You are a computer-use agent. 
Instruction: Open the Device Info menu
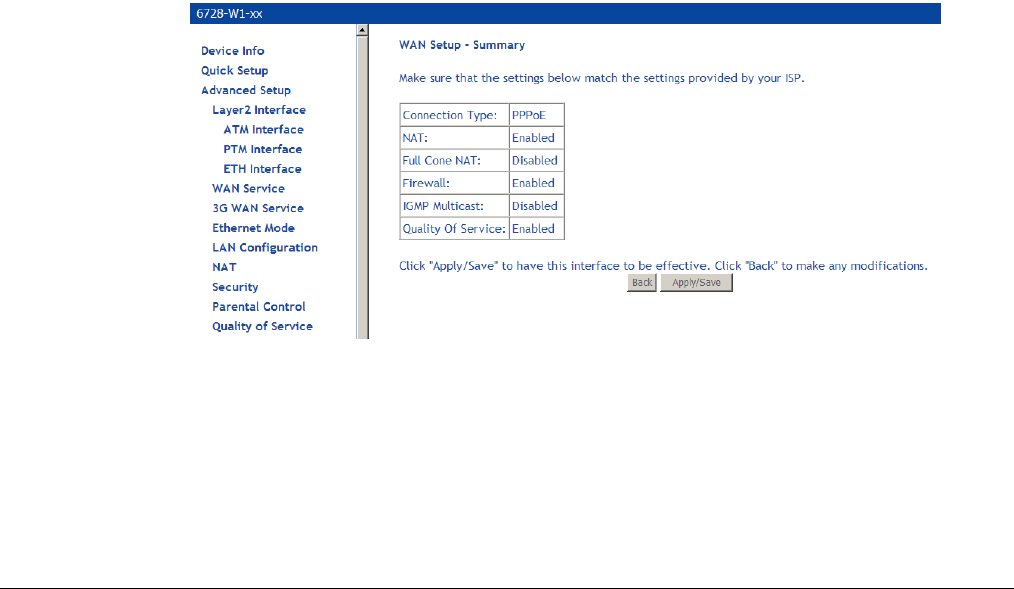pos(232,50)
